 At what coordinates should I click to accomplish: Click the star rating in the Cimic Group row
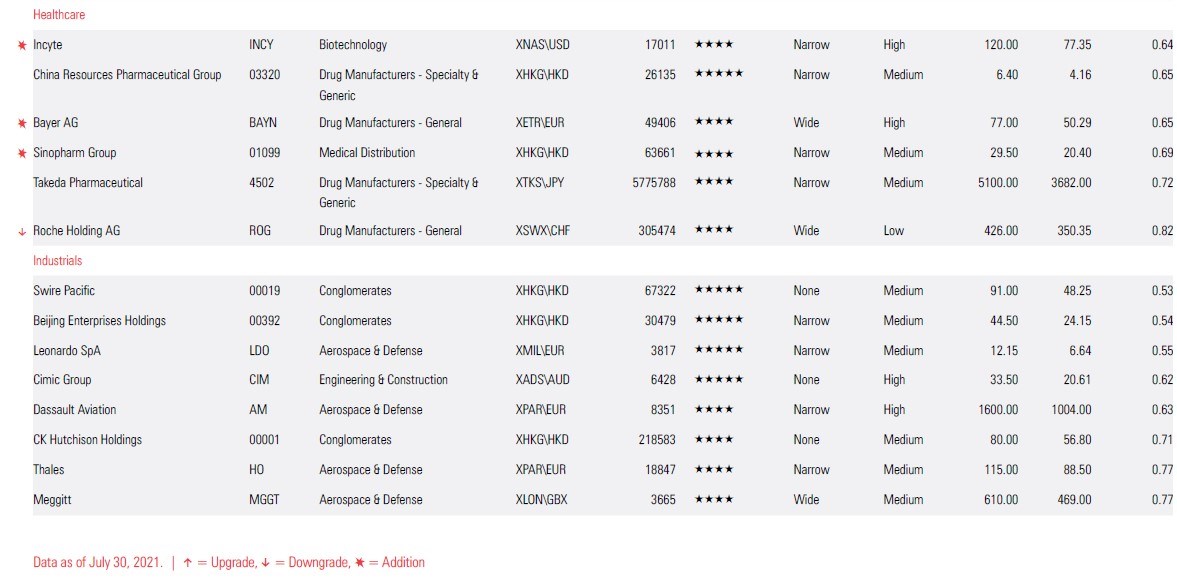coord(718,379)
